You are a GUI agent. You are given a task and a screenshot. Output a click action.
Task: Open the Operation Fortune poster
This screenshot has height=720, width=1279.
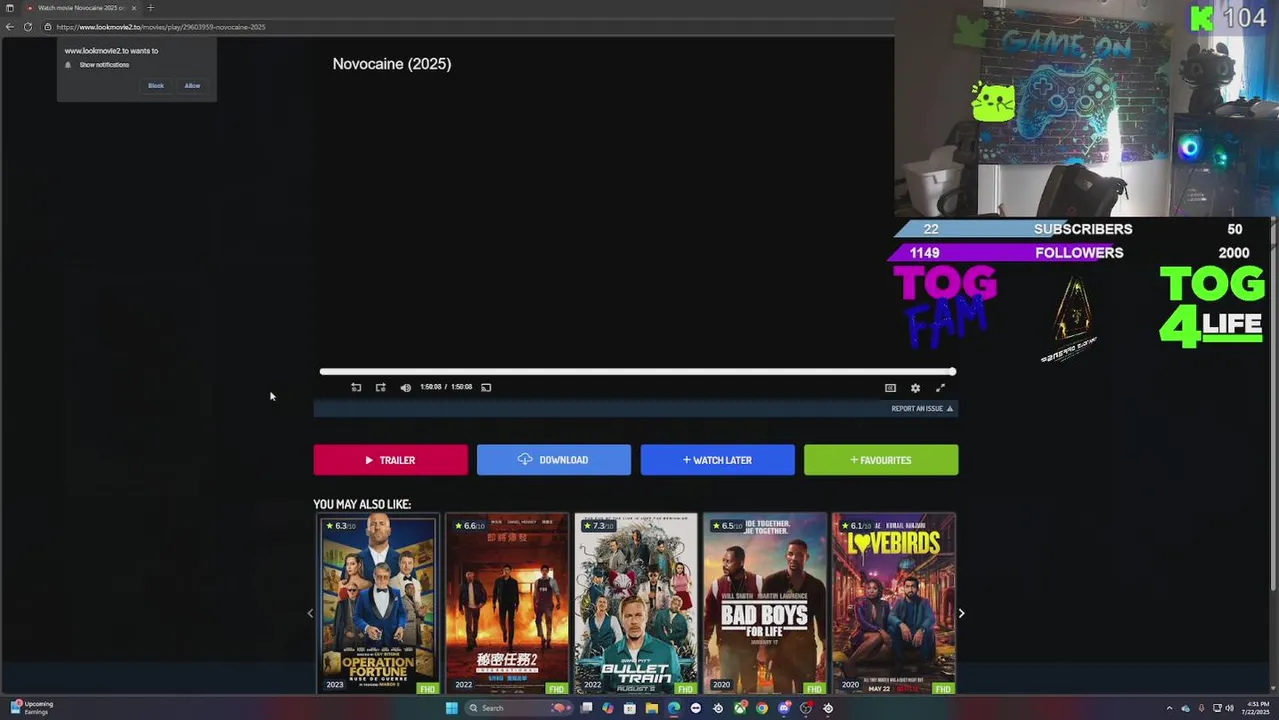click(378, 604)
